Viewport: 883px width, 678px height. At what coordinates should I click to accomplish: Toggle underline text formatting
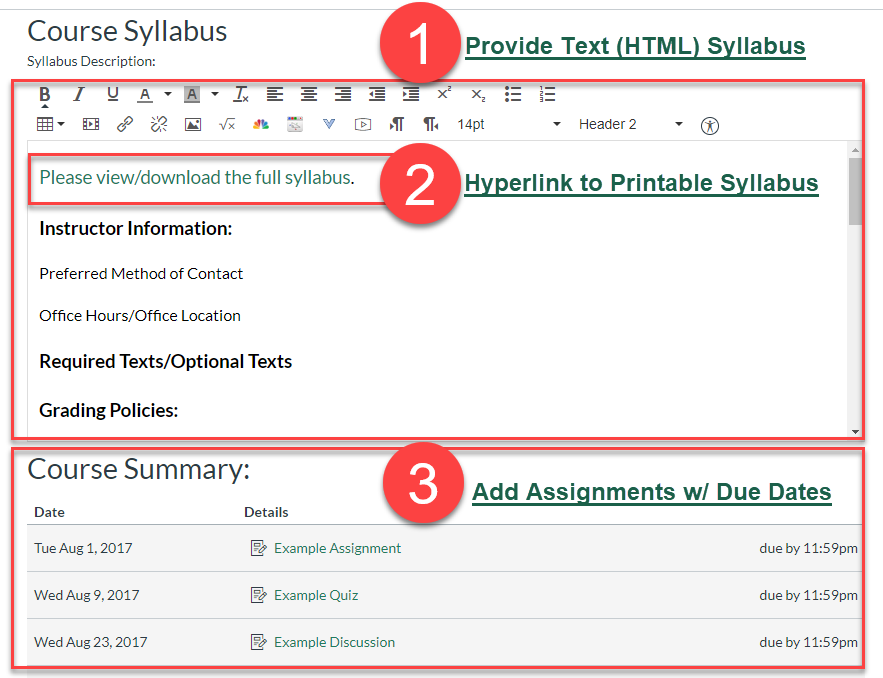click(x=112, y=94)
